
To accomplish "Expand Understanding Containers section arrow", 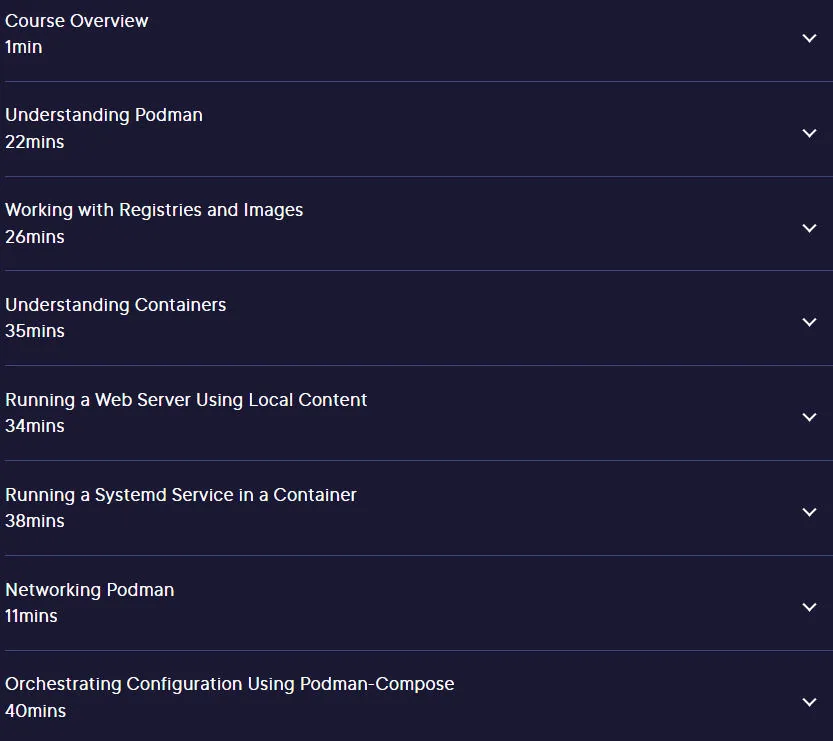I will 809,322.
